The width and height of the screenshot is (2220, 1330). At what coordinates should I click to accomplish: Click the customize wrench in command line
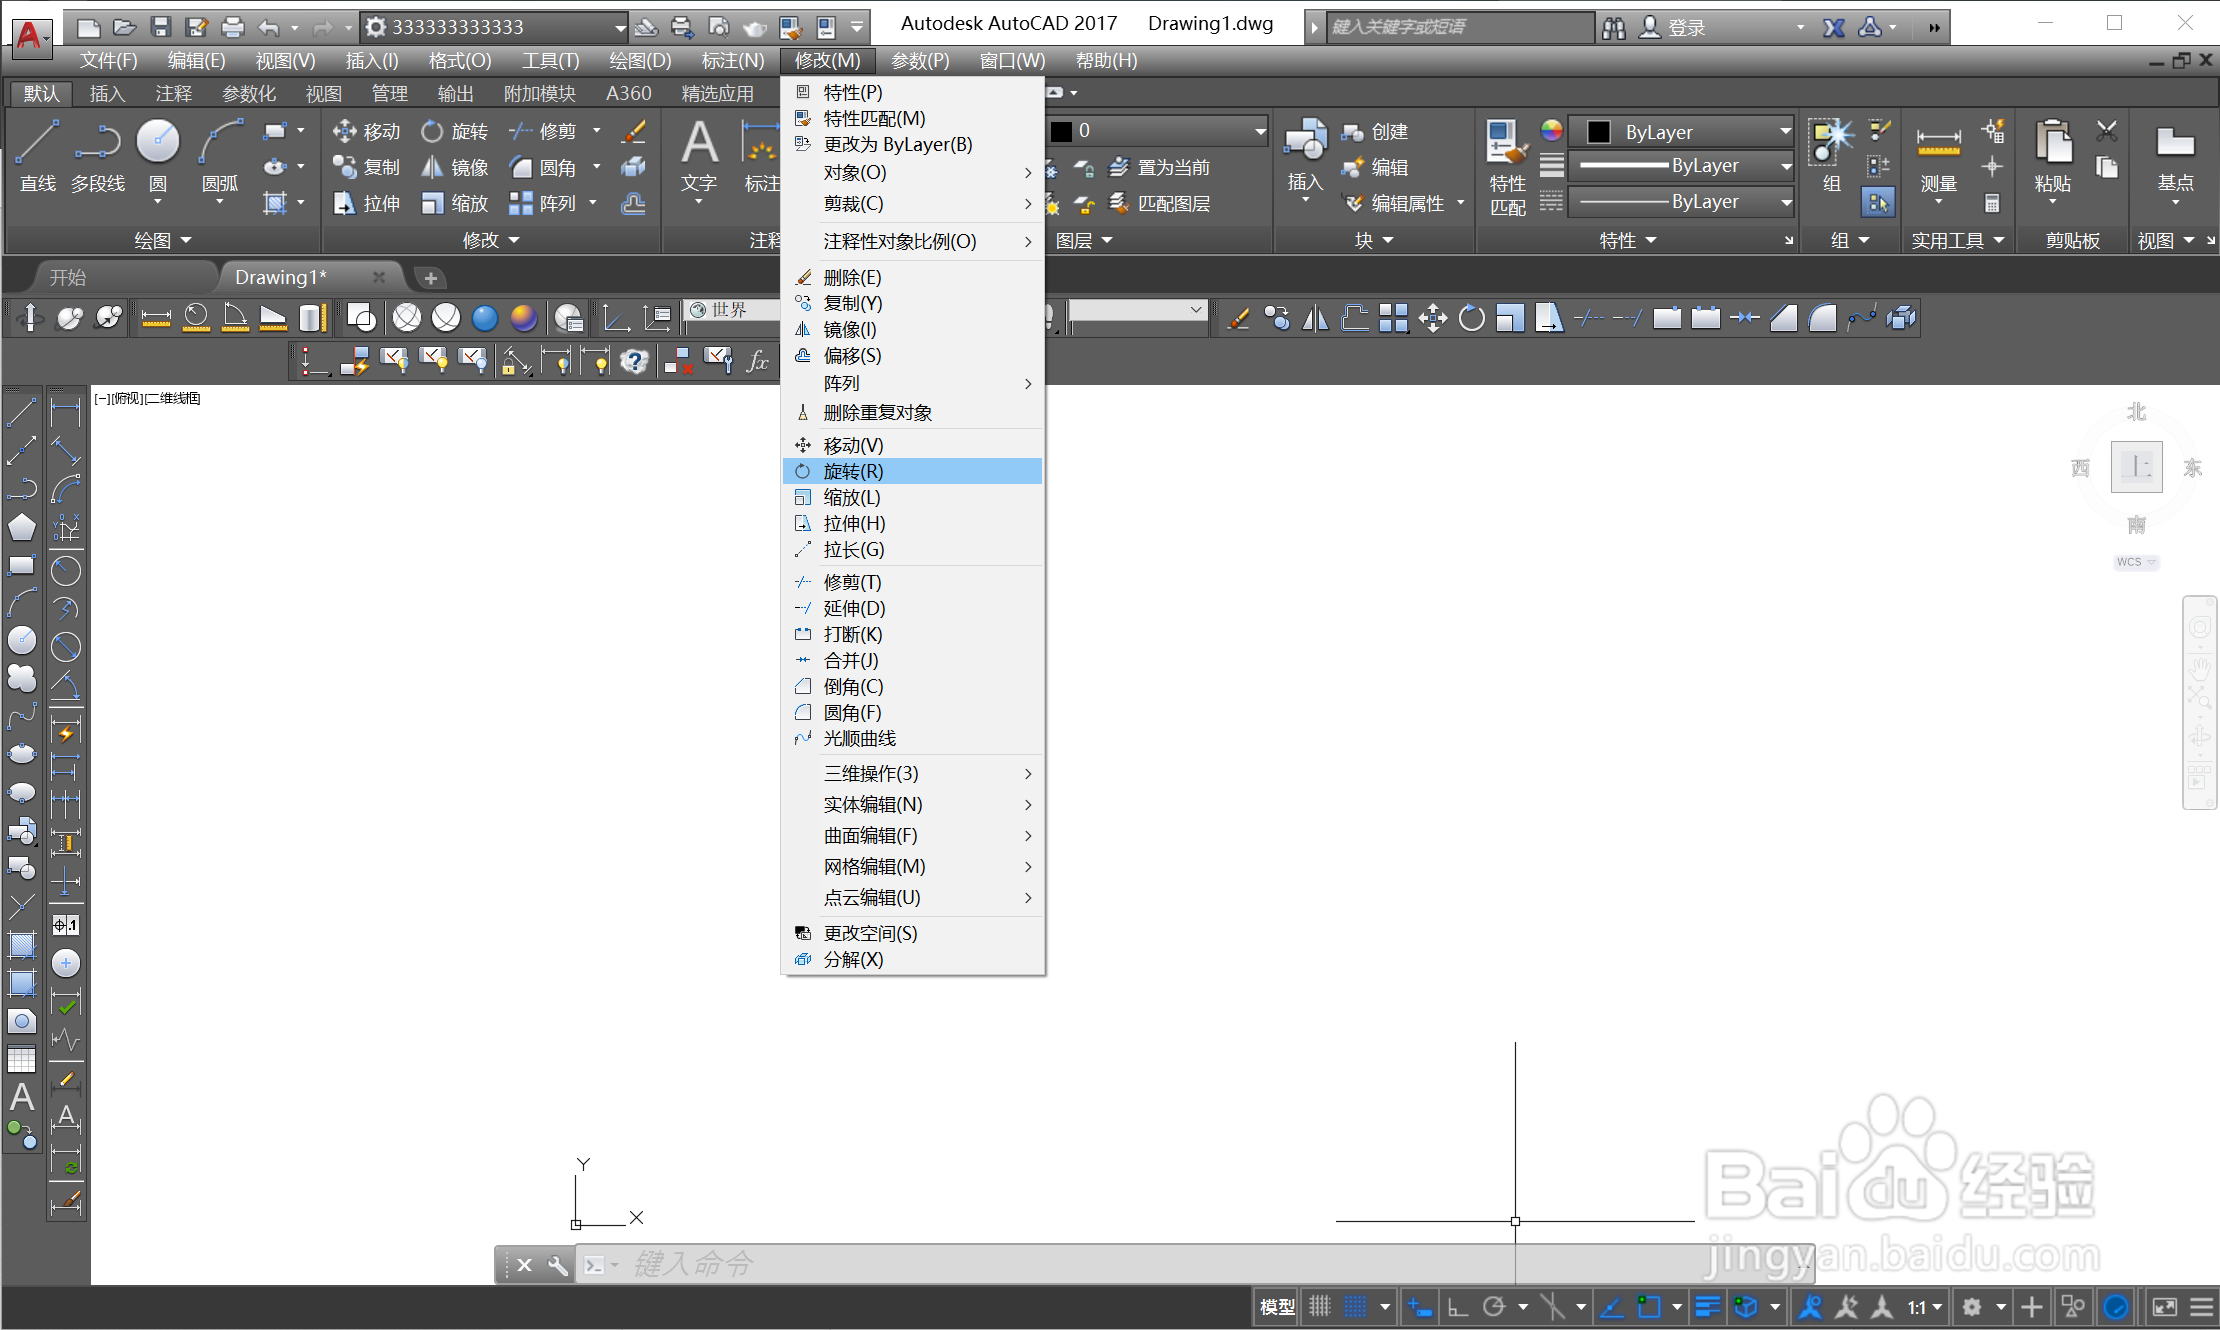[558, 1265]
